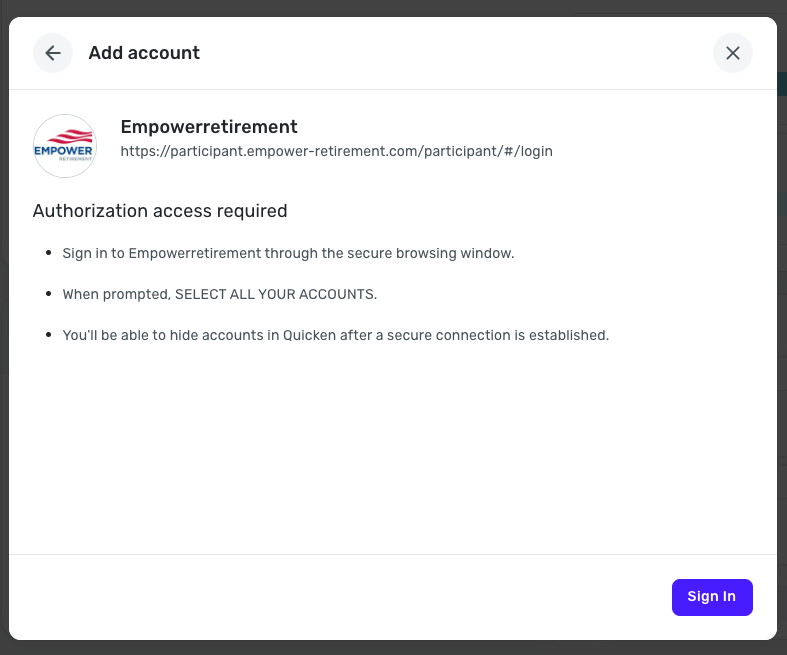Screen dimensions: 787x655
Task: Click the header space between title and X
Action: tap(450, 53)
